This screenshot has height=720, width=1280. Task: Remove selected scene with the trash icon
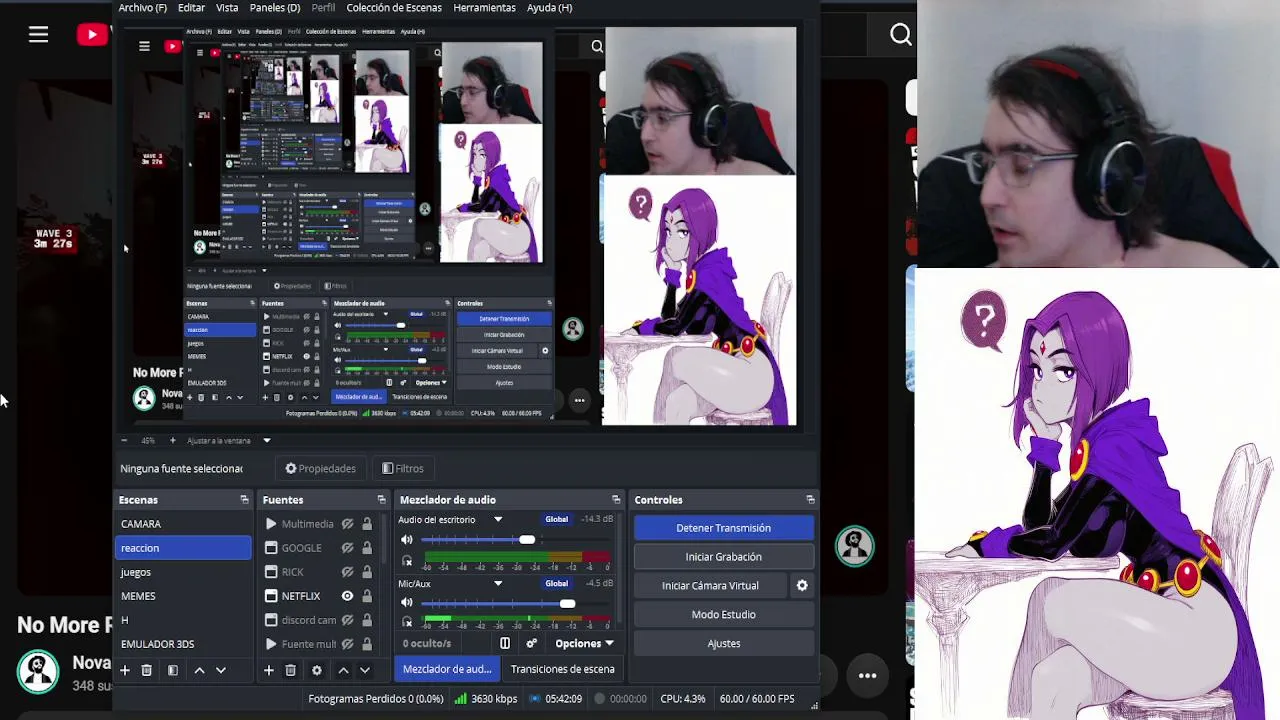tap(147, 670)
